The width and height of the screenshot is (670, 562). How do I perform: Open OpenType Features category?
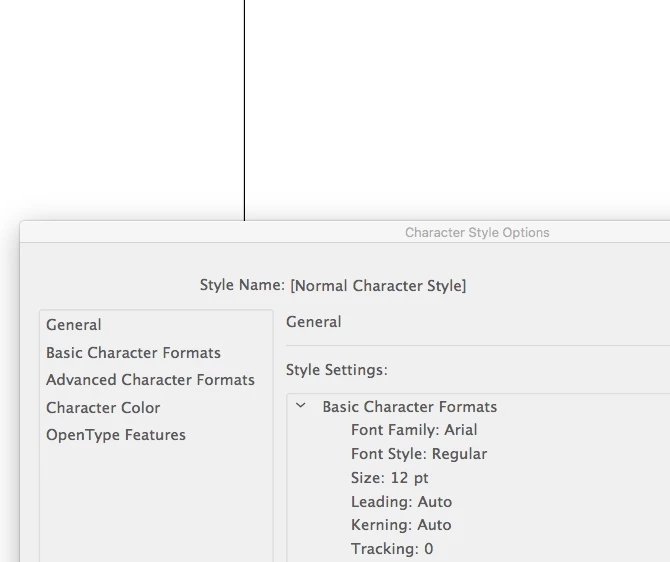(x=116, y=435)
